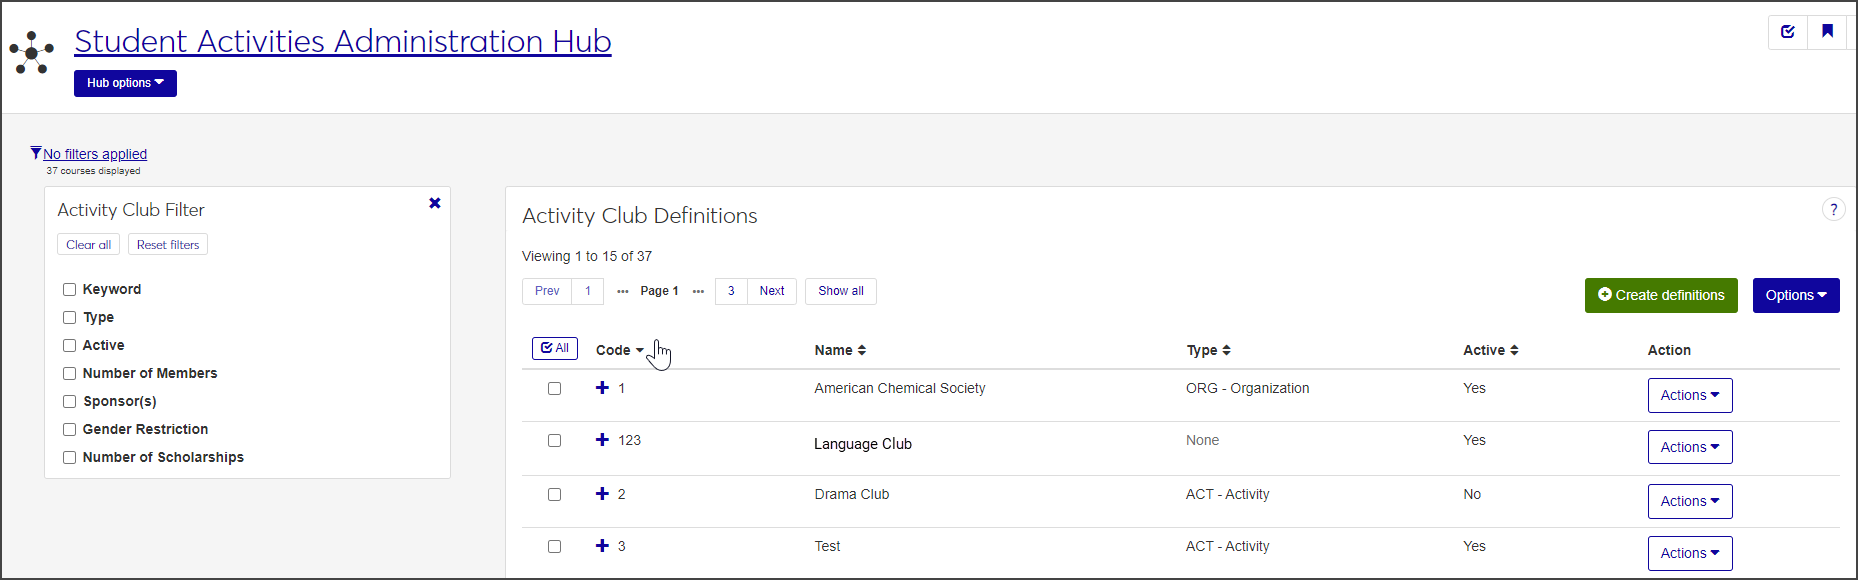
Task: Open the Options dropdown menu
Action: [1795, 295]
